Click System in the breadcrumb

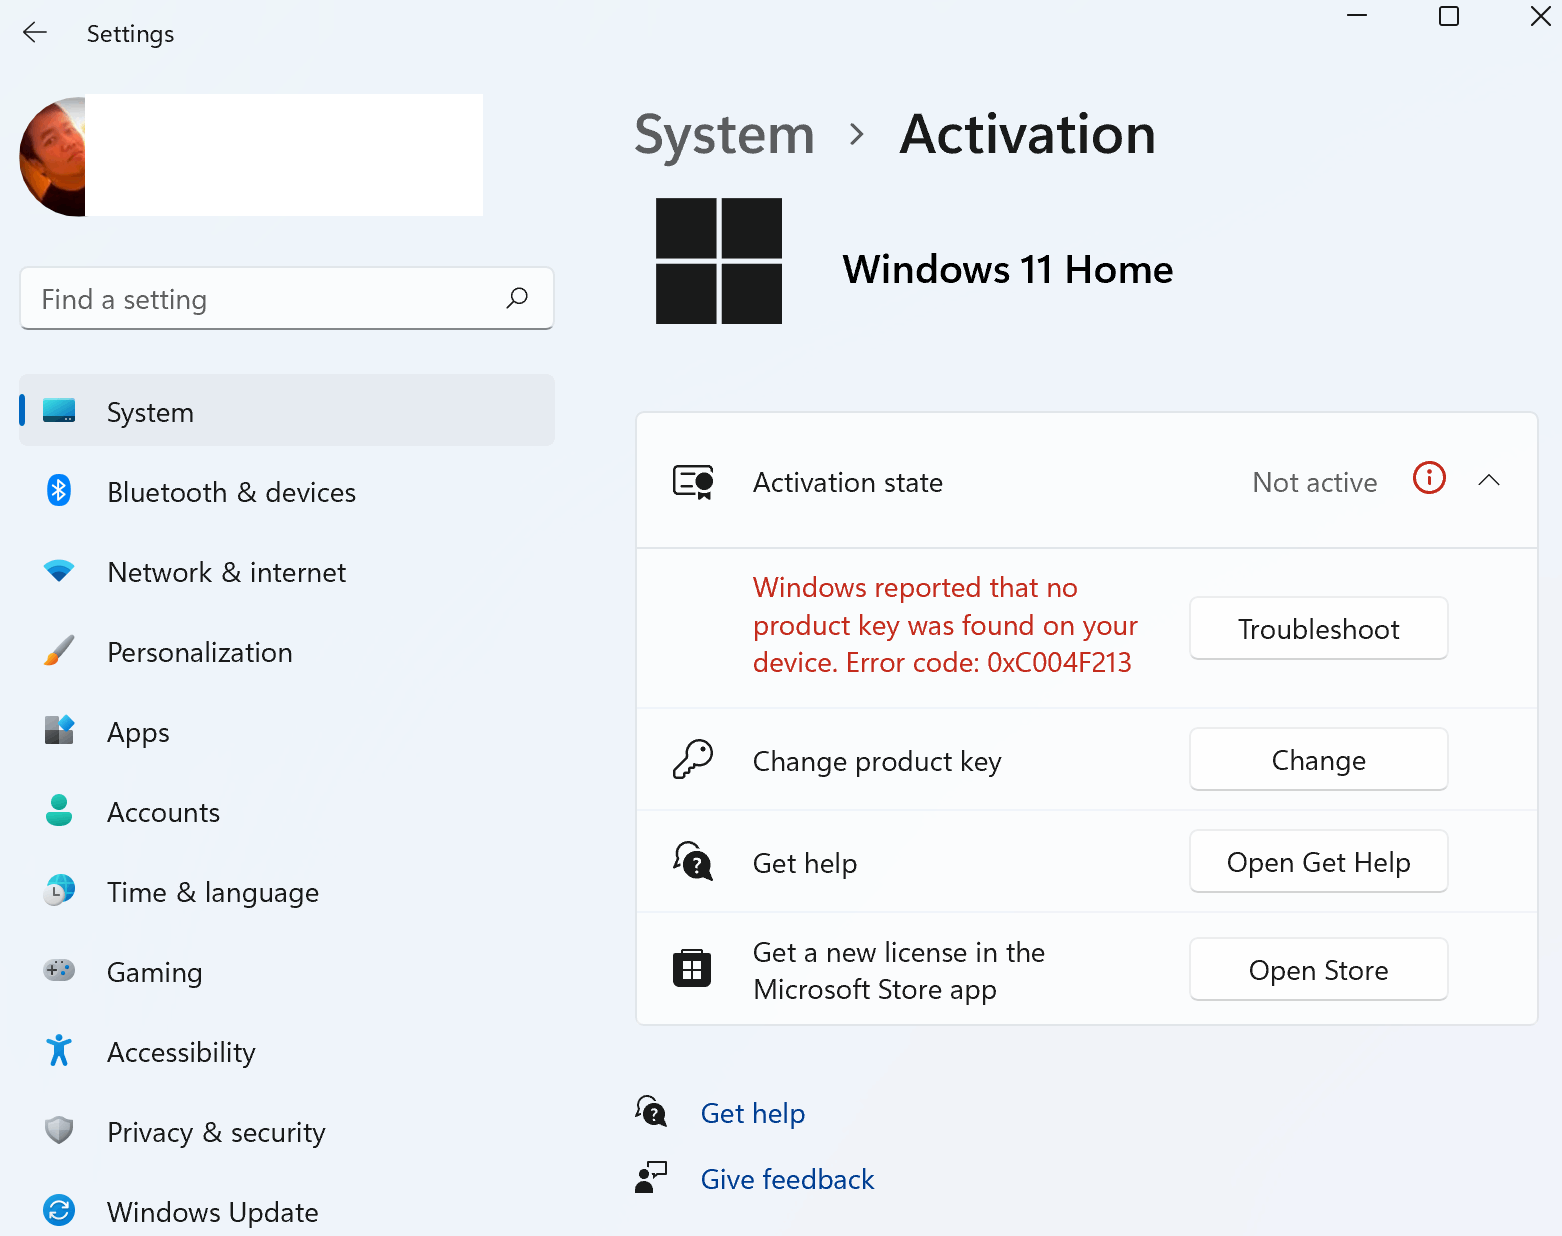(725, 134)
